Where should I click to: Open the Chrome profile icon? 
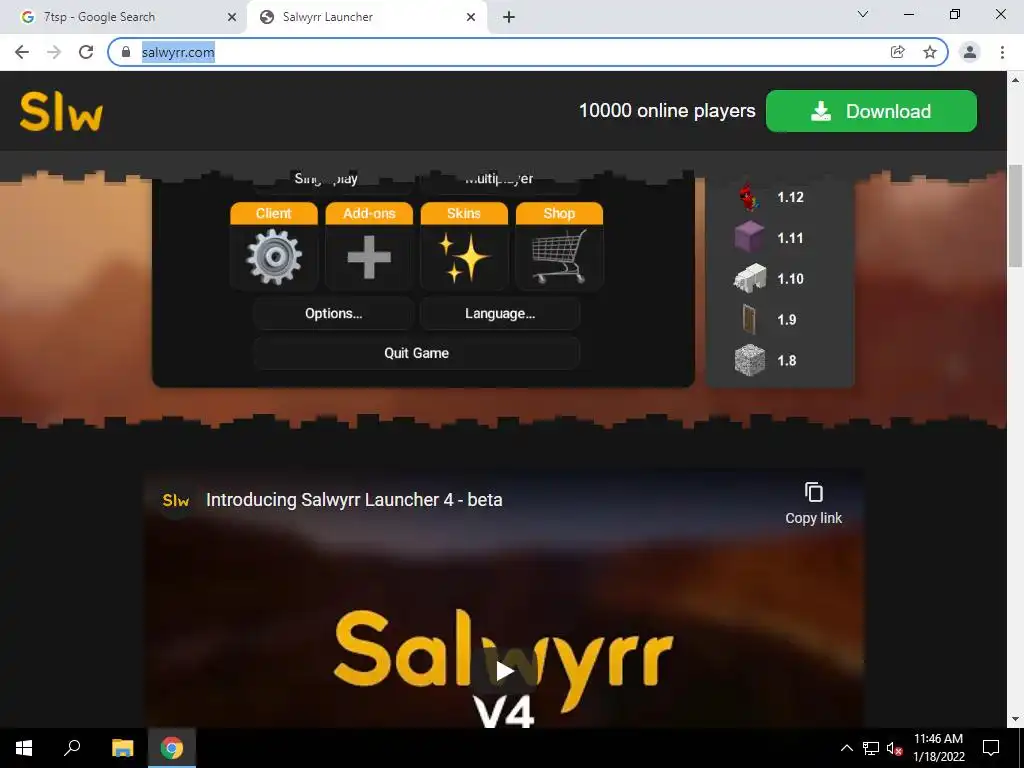click(970, 52)
